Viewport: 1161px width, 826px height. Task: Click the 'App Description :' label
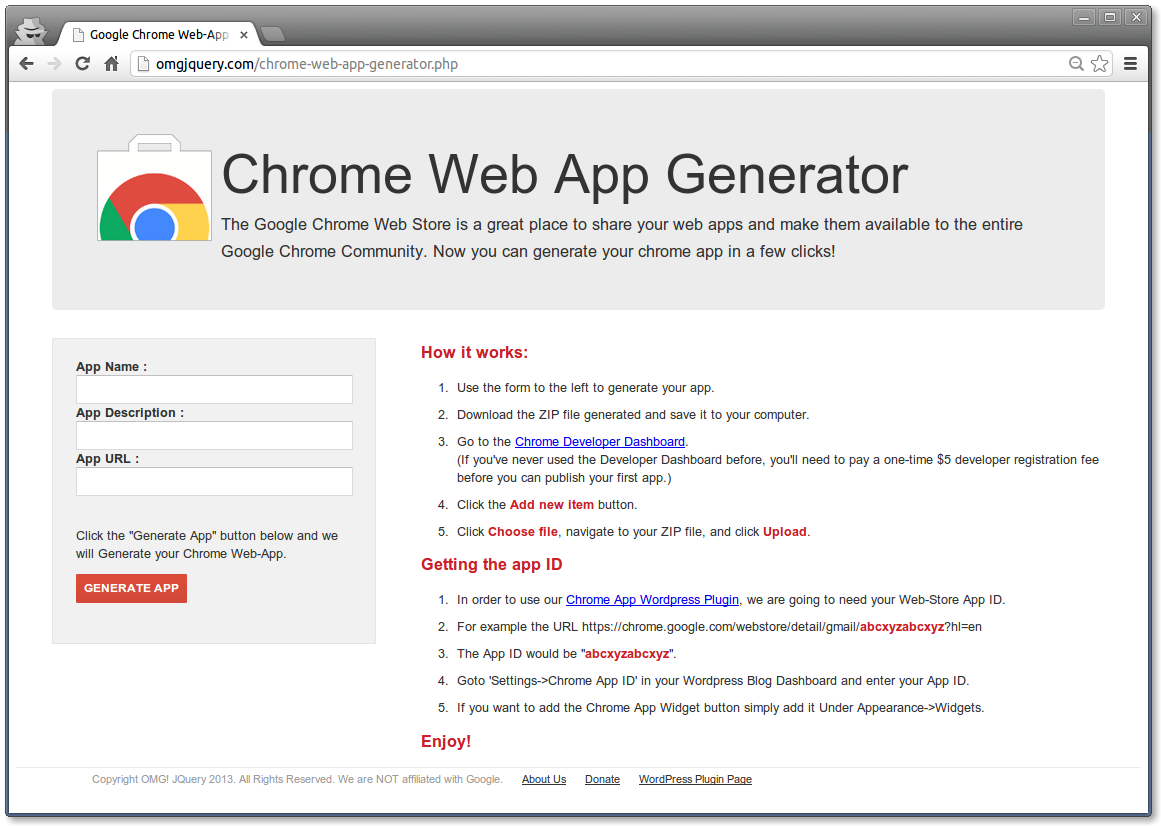click(130, 413)
